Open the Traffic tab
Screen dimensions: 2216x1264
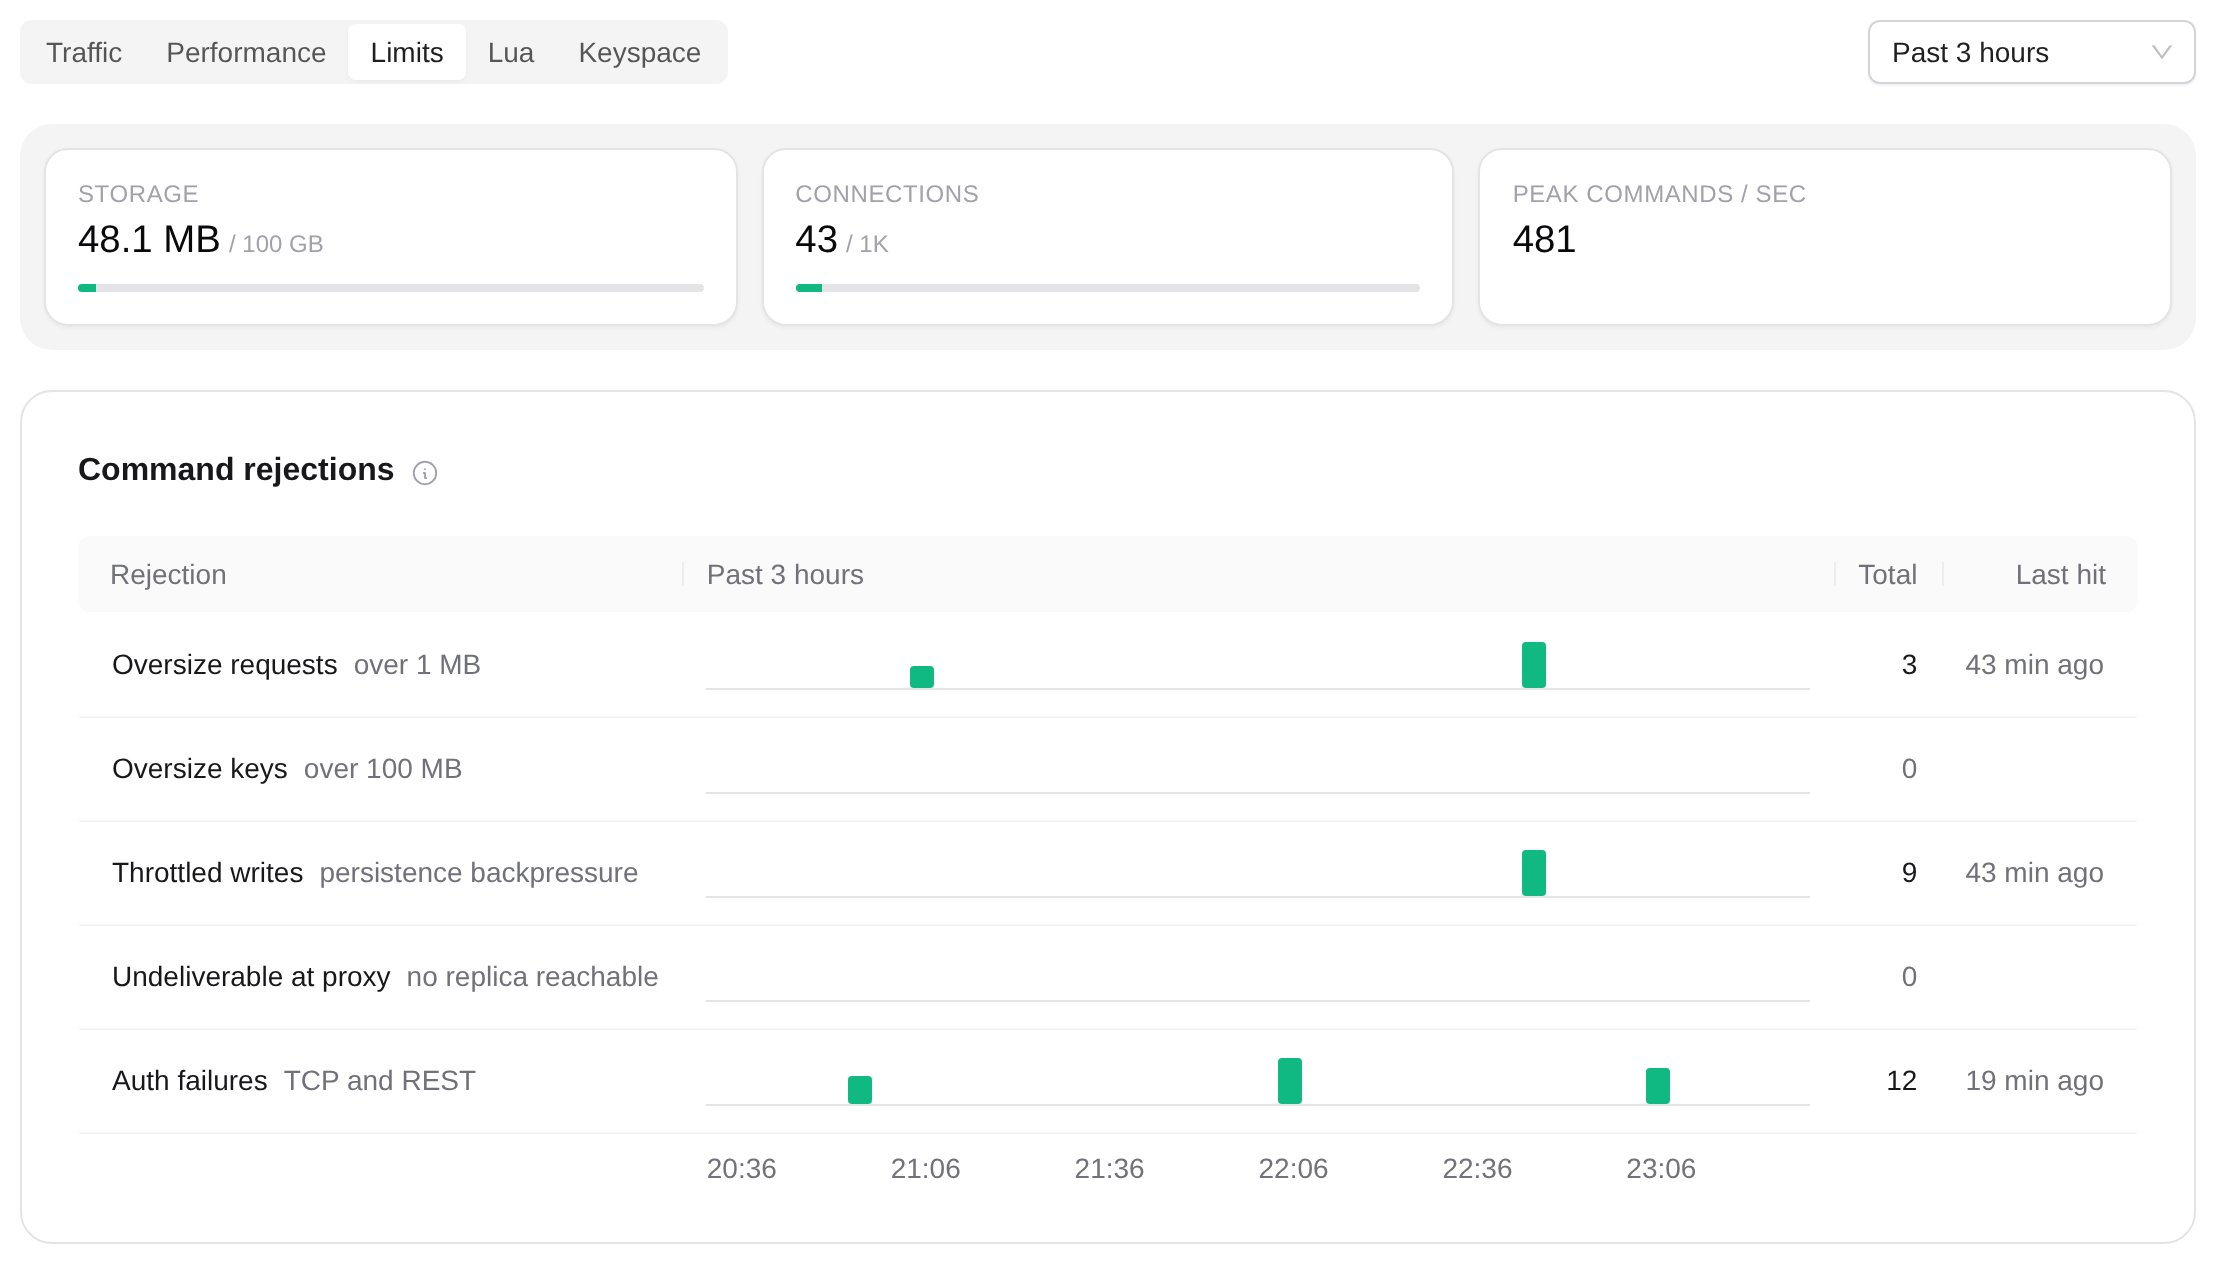(84, 52)
